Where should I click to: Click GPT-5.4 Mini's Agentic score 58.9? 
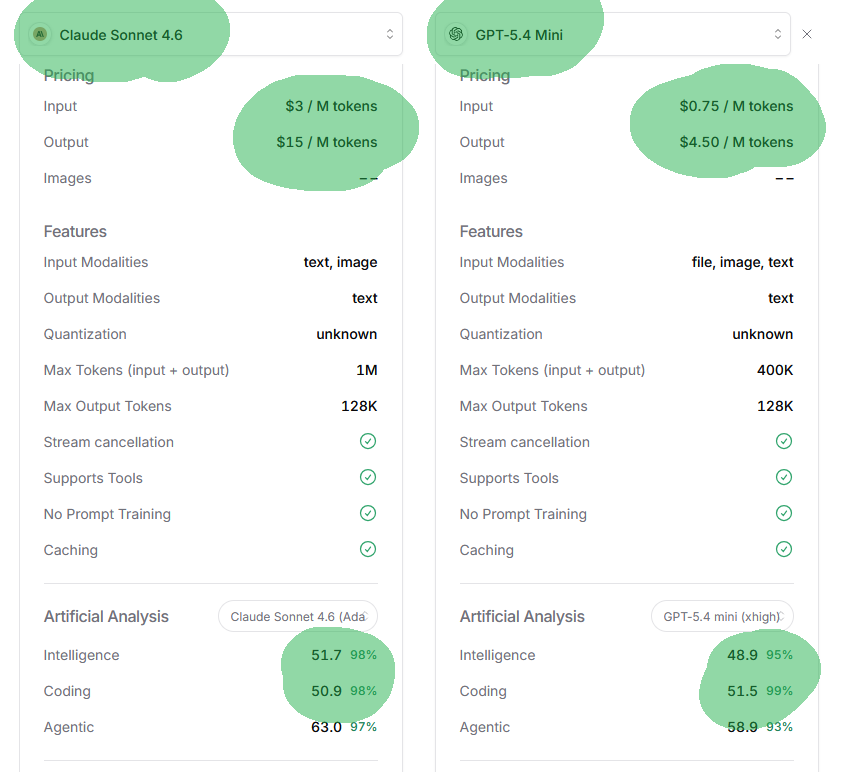click(x=742, y=727)
